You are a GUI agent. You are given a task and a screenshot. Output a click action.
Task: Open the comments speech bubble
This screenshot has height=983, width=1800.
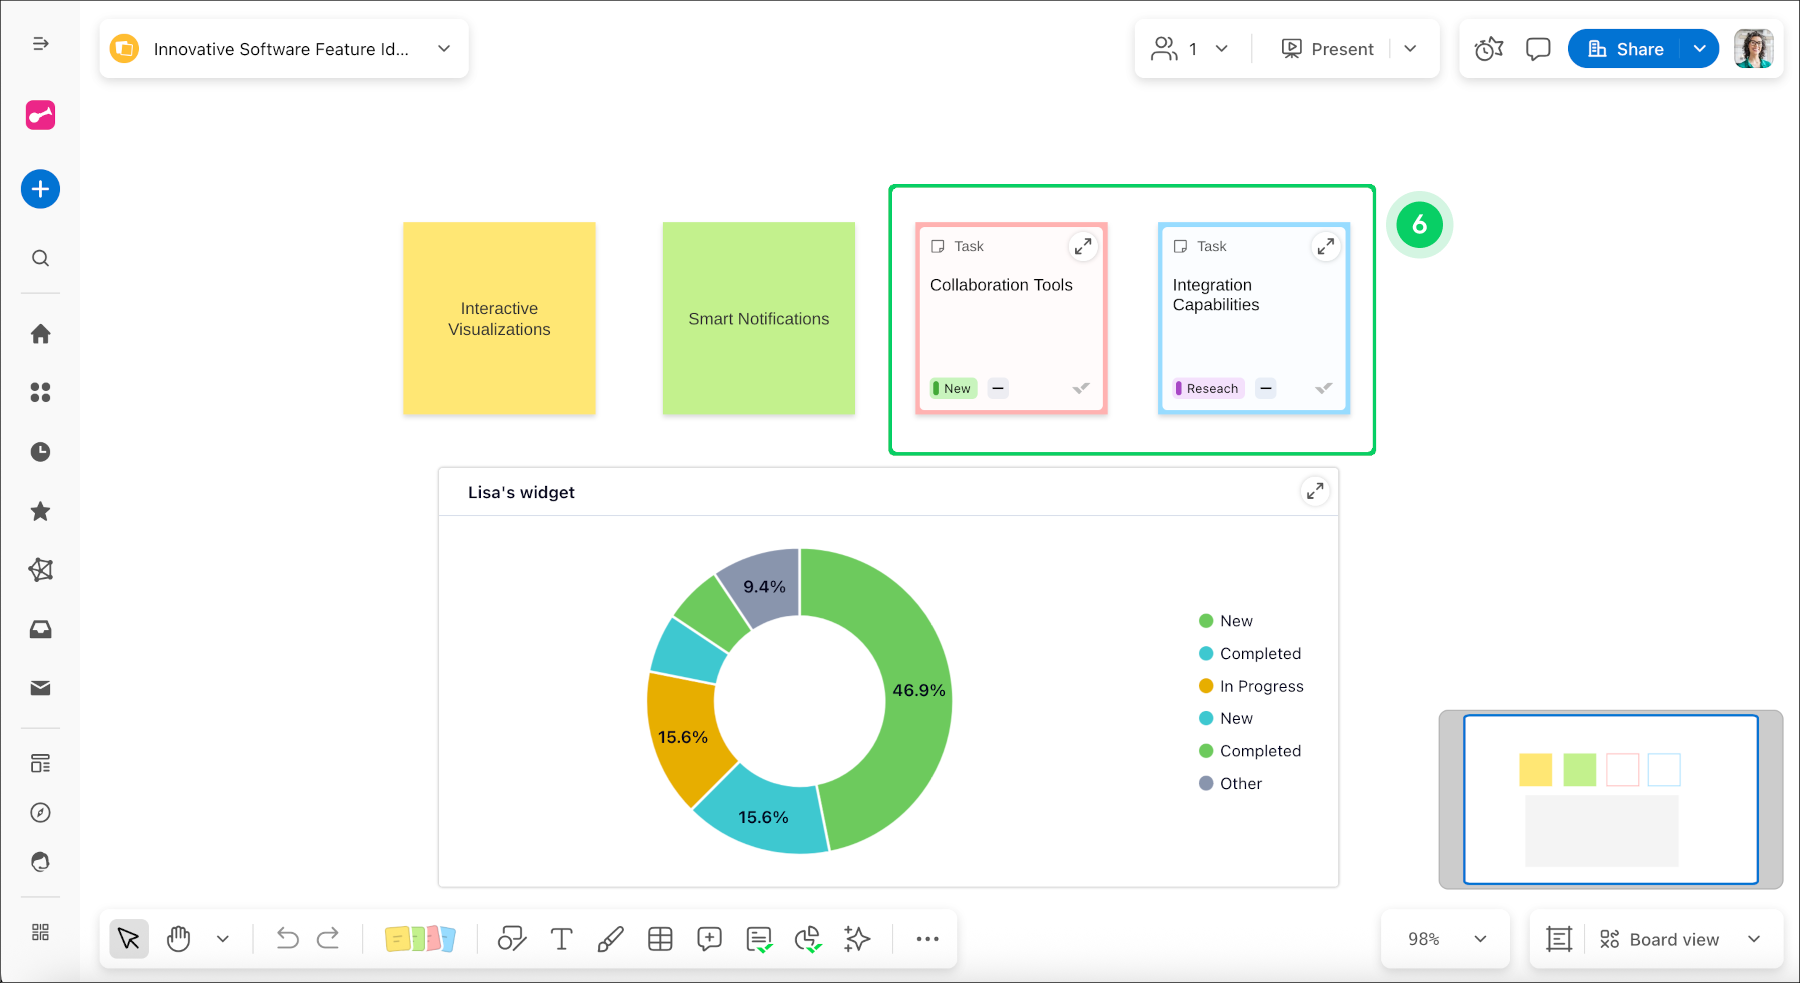click(x=1538, y=49)
